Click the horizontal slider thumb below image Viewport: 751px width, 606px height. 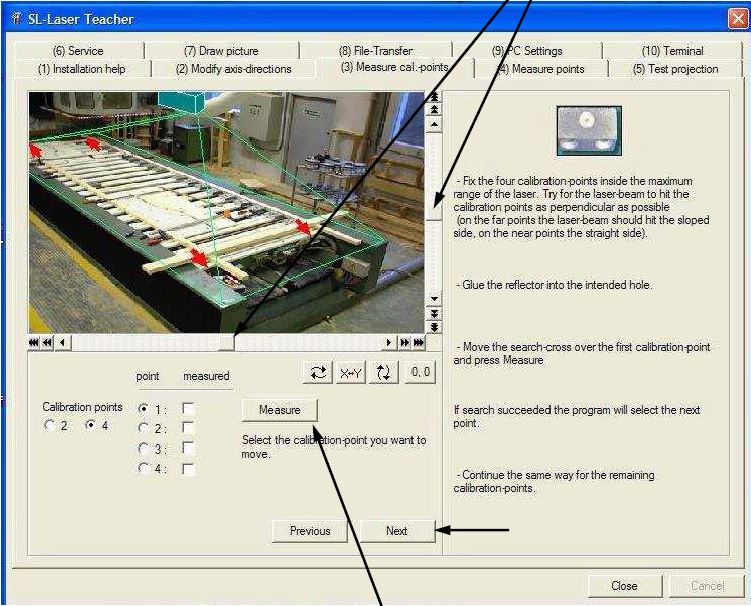[227, 342]
